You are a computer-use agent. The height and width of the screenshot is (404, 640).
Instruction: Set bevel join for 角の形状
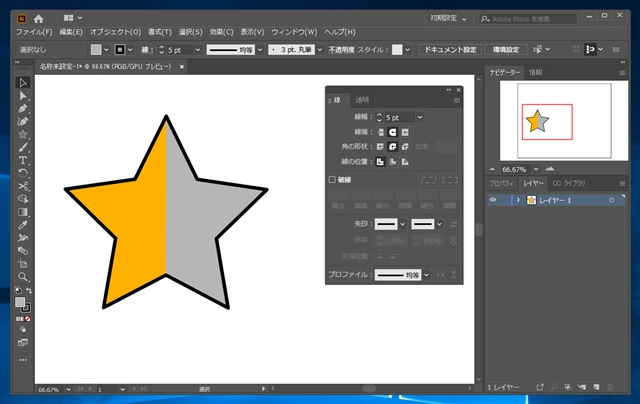[405, 147]
